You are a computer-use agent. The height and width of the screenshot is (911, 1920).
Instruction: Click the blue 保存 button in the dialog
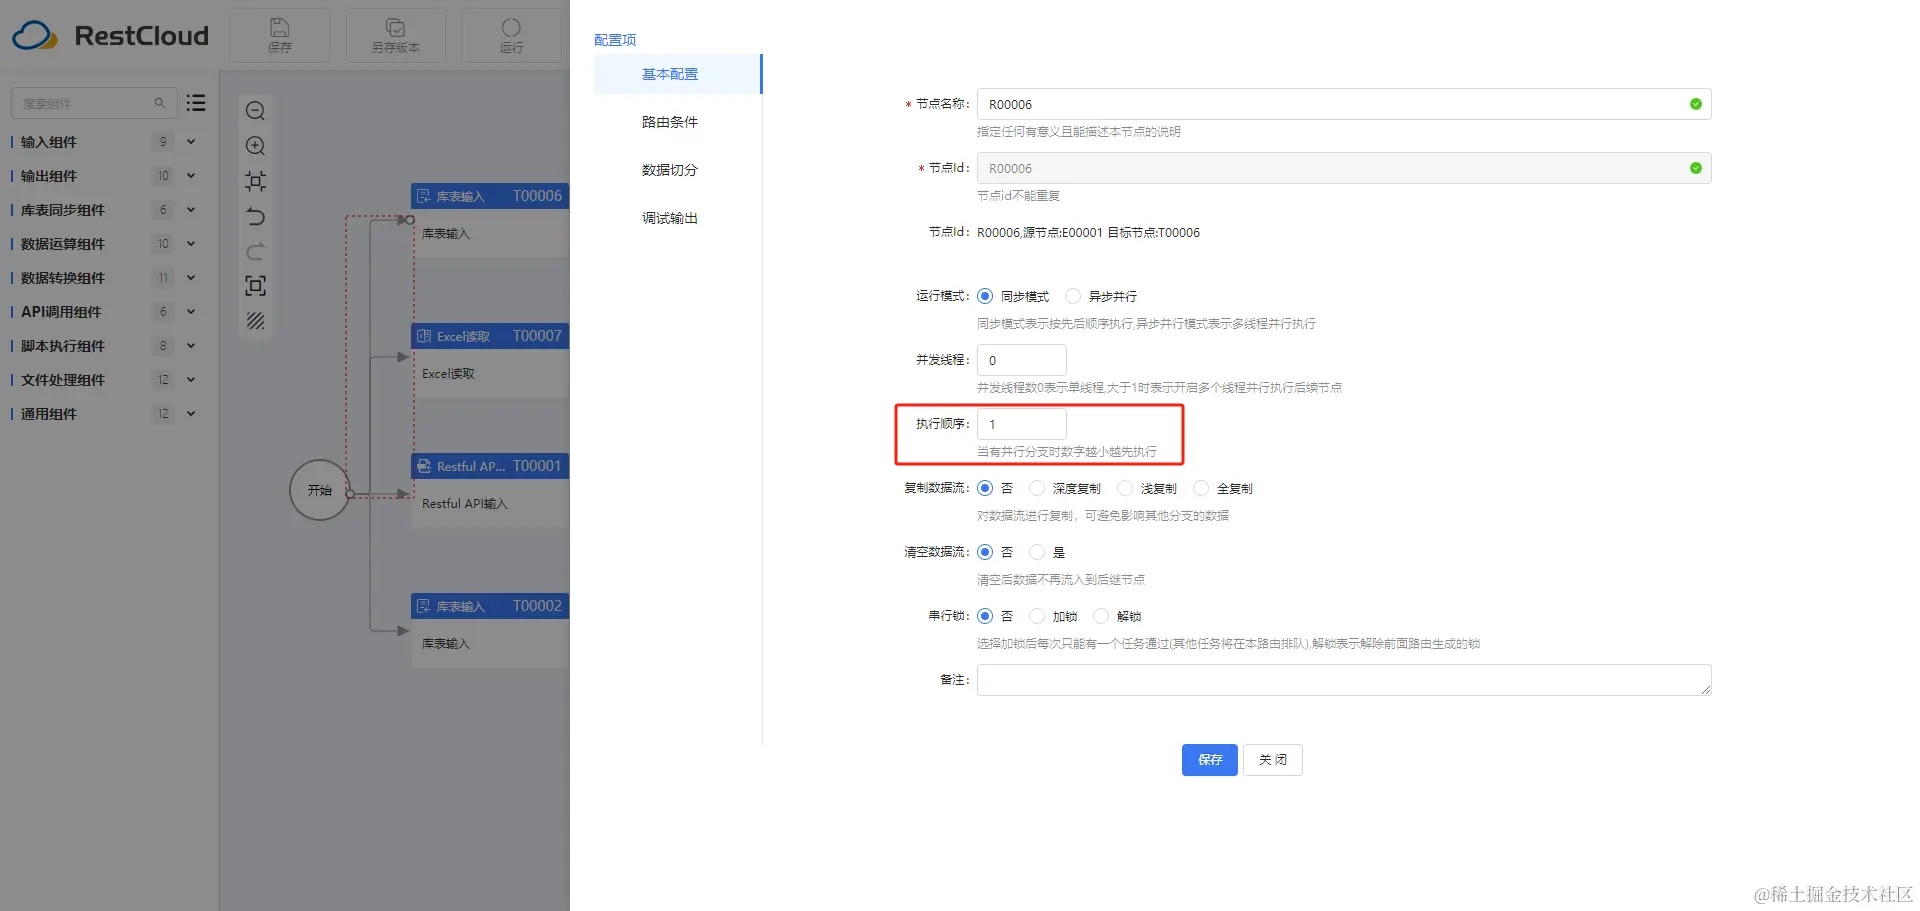(x=1210, y=760)
